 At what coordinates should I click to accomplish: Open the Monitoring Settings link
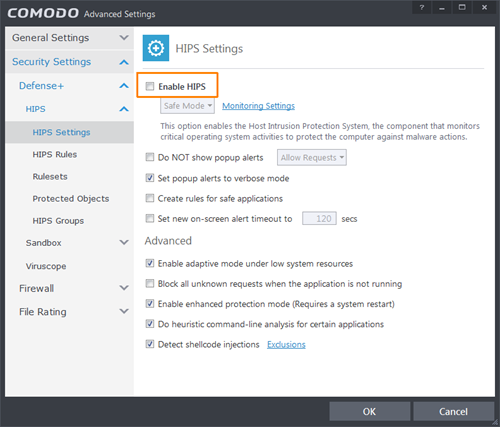(x=258, y=106)
